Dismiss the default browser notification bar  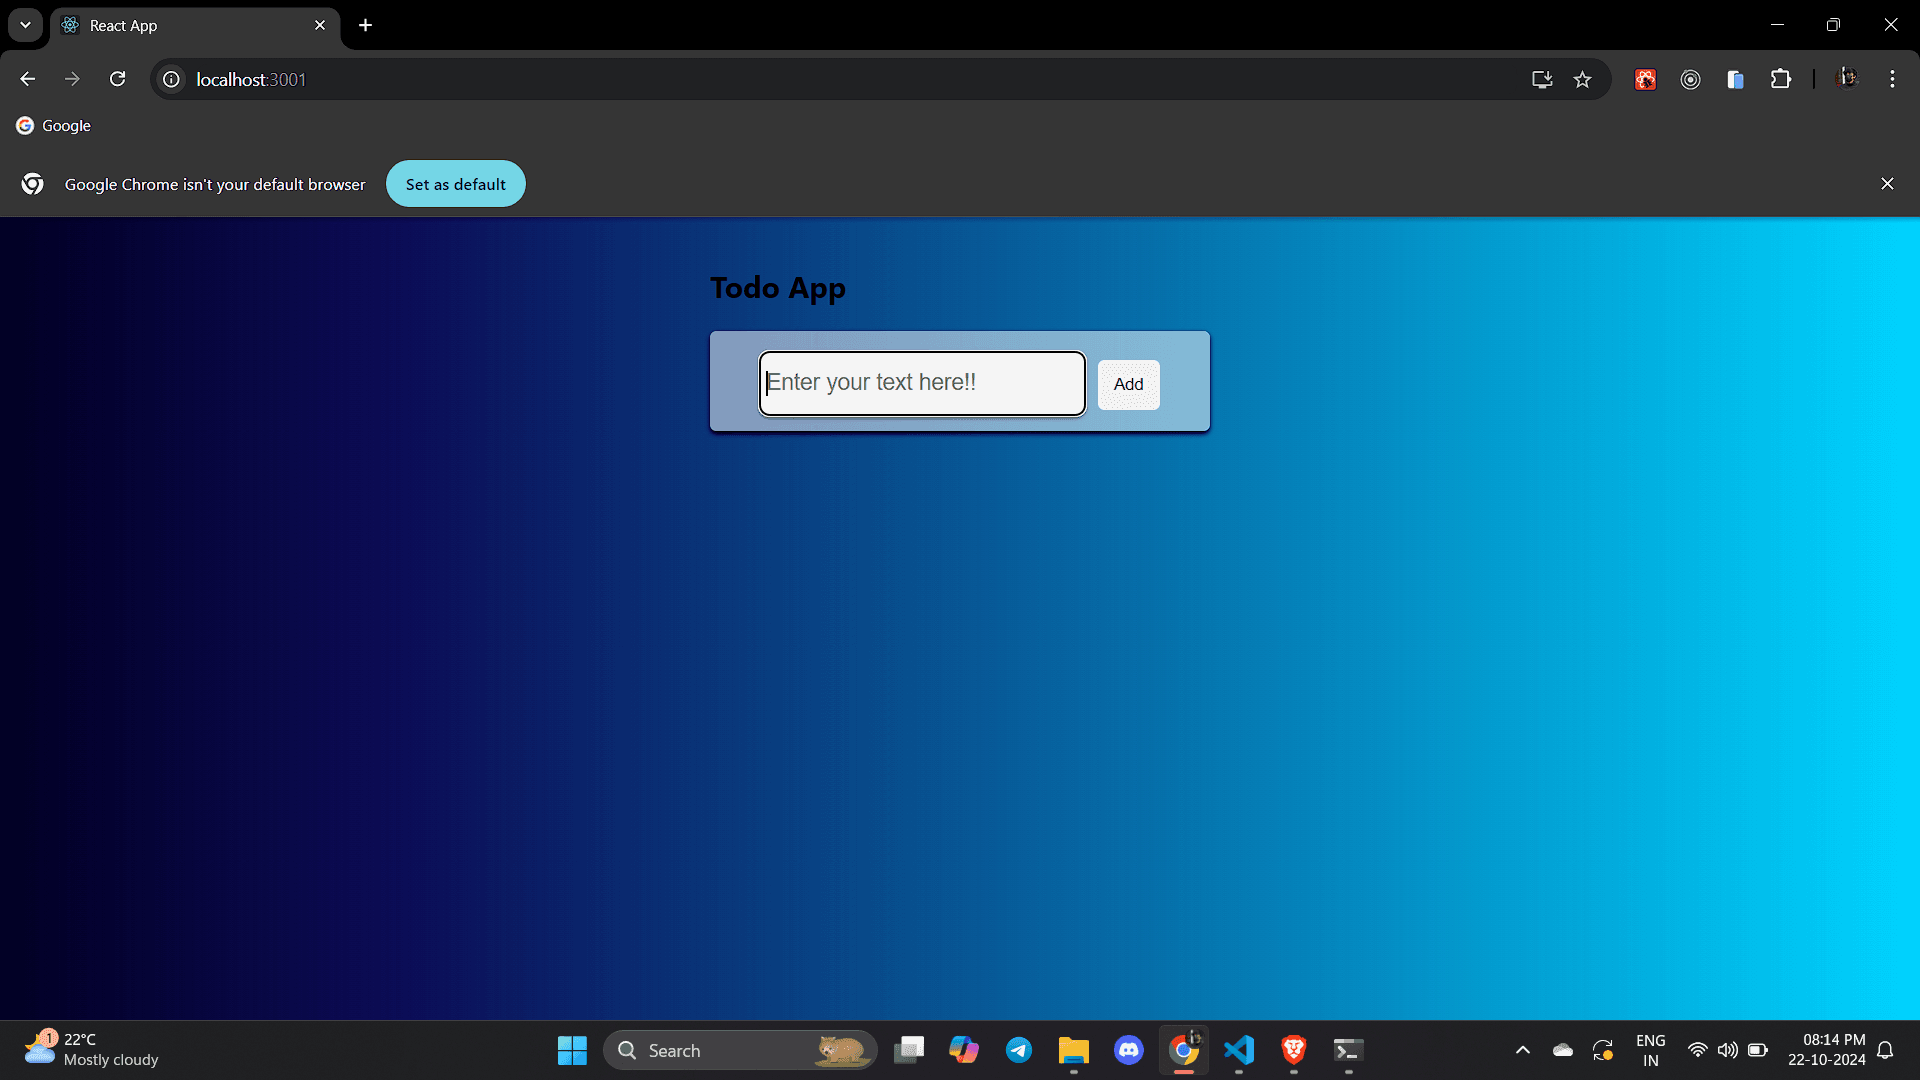pos(1887,184)
